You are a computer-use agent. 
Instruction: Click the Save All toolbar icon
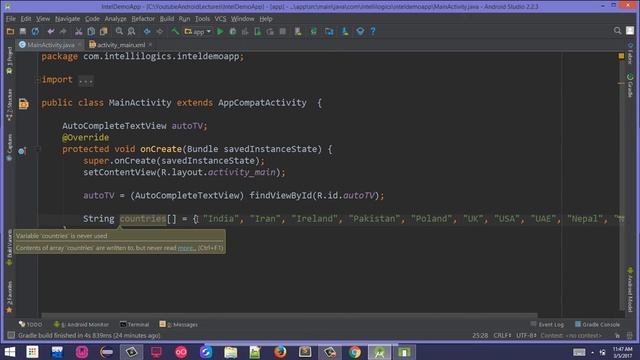23,31
